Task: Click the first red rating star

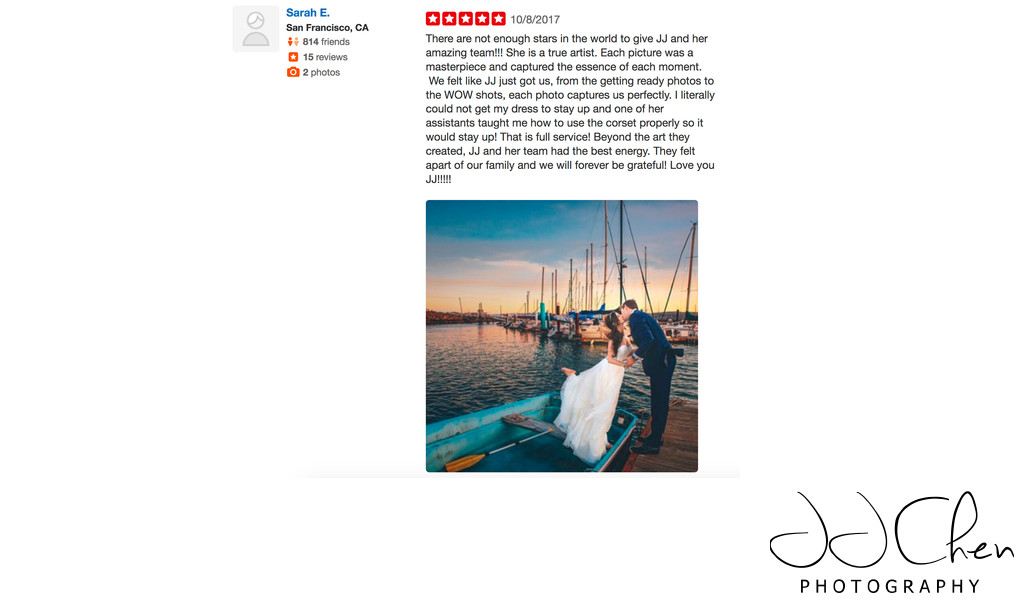Action: click(433, 19)
